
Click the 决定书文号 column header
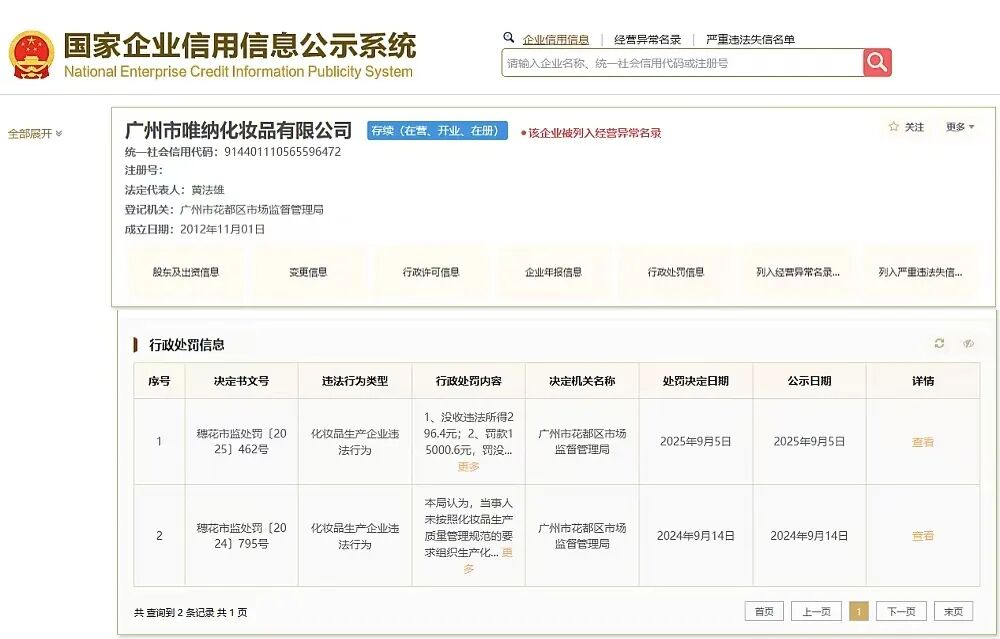[x=241, y=381]
